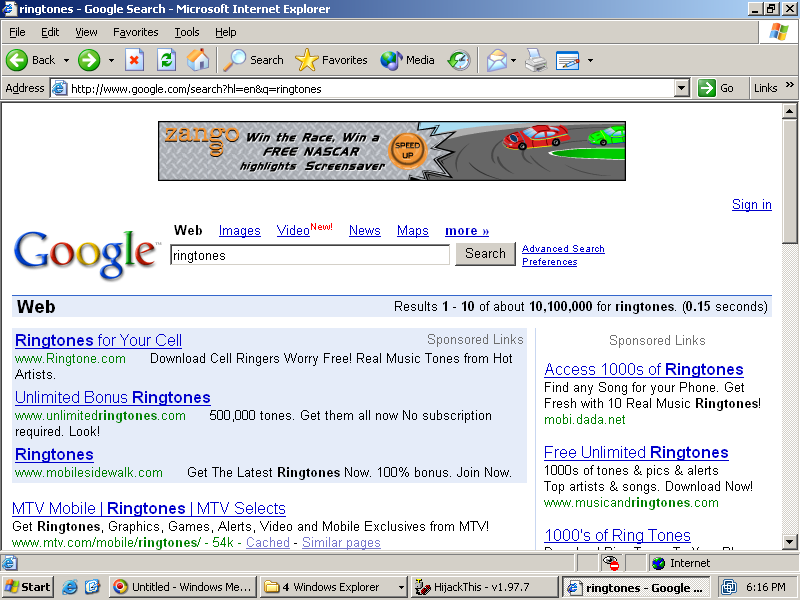This screenshot has width=800, height=600.
Task: Open 1000's of Ring Tones ad
Action: click(x=617, y=535)
